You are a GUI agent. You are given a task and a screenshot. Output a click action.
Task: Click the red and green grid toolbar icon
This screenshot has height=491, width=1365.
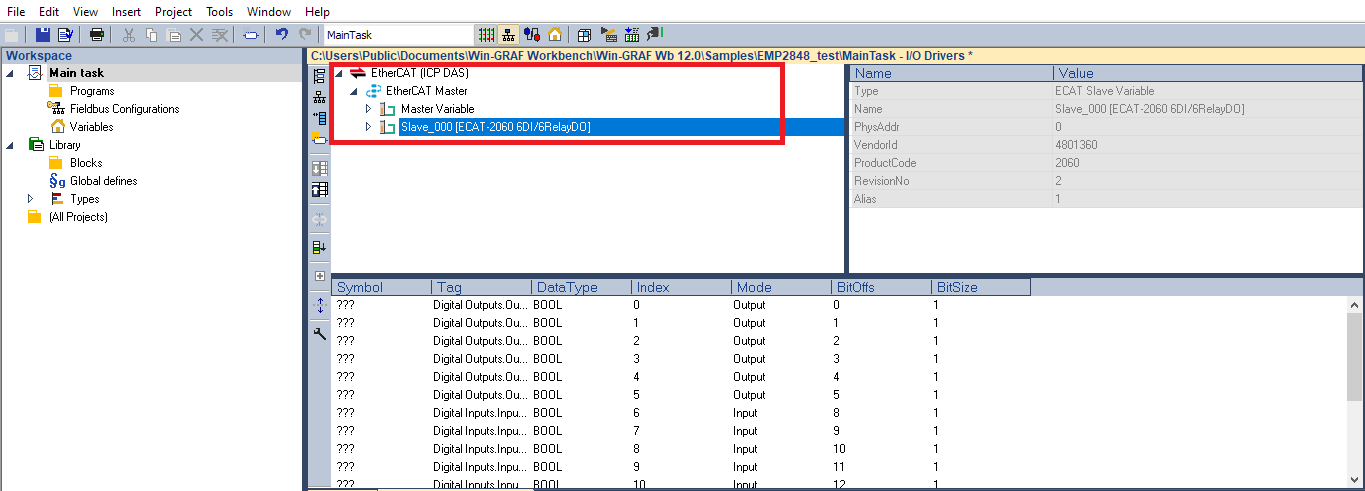pyautogui.click(x=486, y=35)
